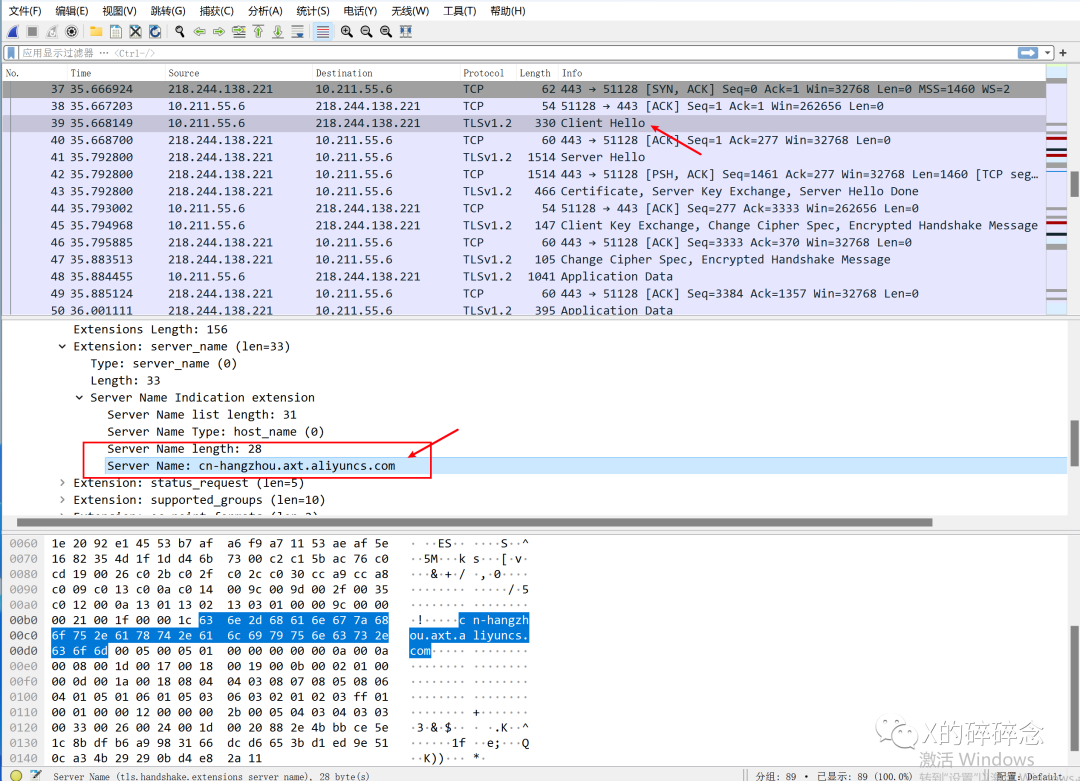Click the resize columns icon
This screenshot has width=1080, height=781.
405,32
